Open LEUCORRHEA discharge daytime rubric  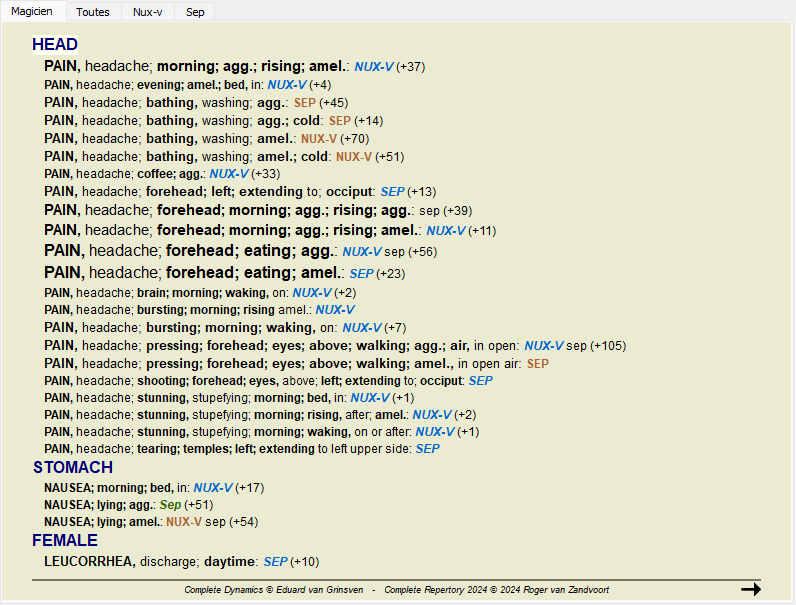pos(150,562)
